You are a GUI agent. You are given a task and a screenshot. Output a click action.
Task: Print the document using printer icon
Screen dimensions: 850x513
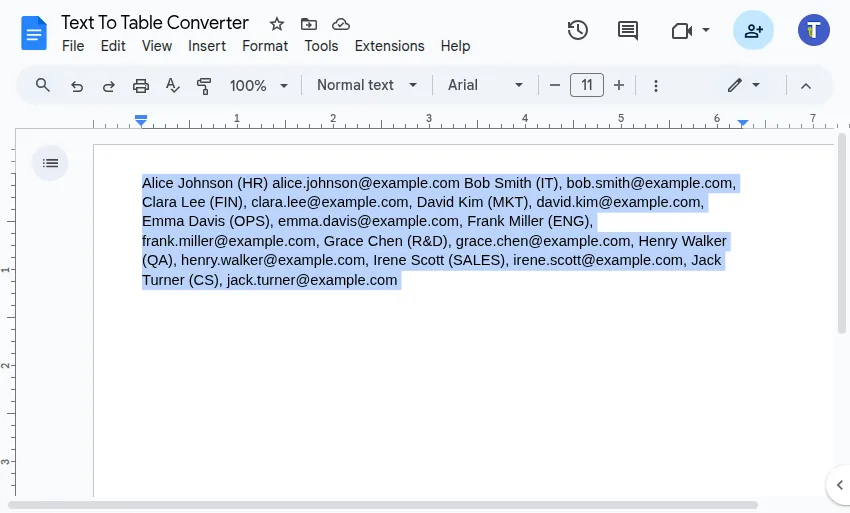tap(141, 86)
